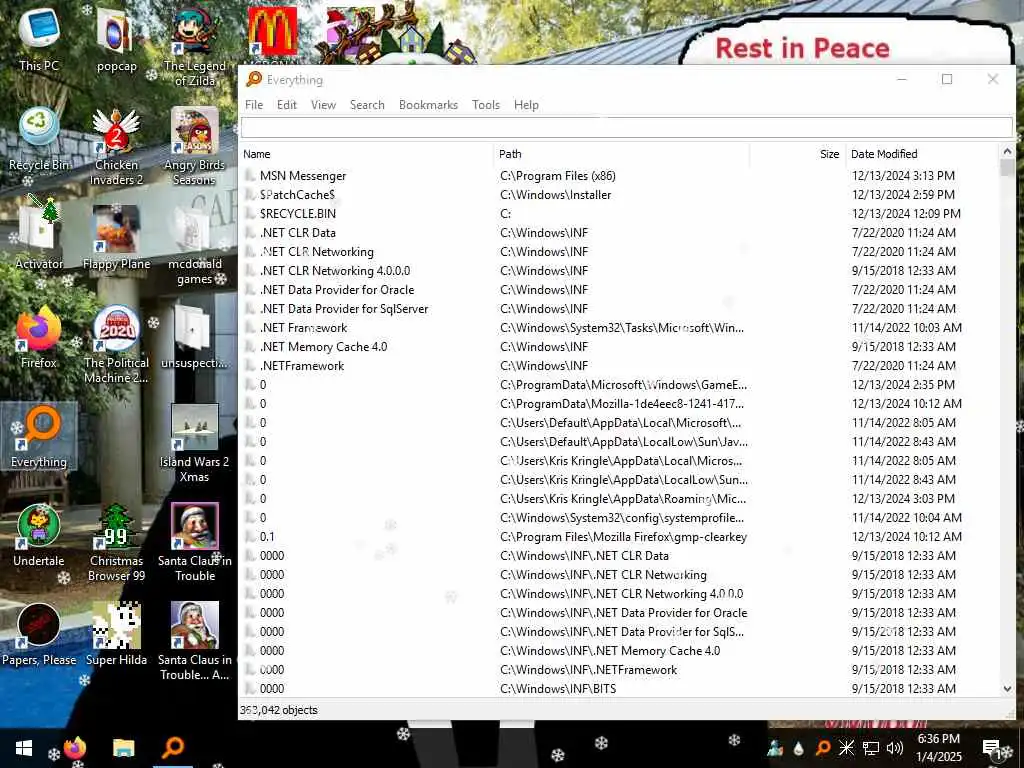Open the Bookmarks menu
This screenshot has width=1024, height=768.
pos(428,104)
